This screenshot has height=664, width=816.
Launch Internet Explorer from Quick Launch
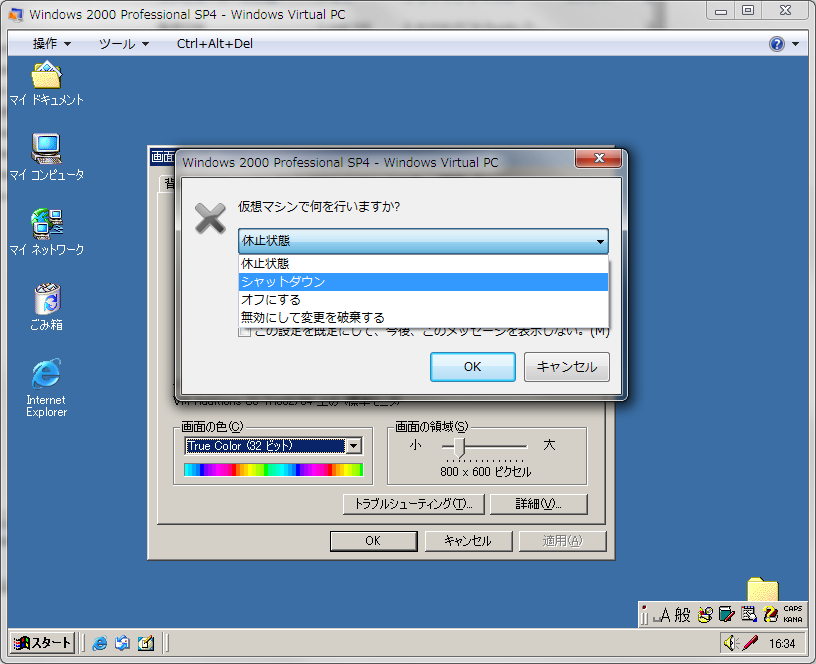point(100,644)
